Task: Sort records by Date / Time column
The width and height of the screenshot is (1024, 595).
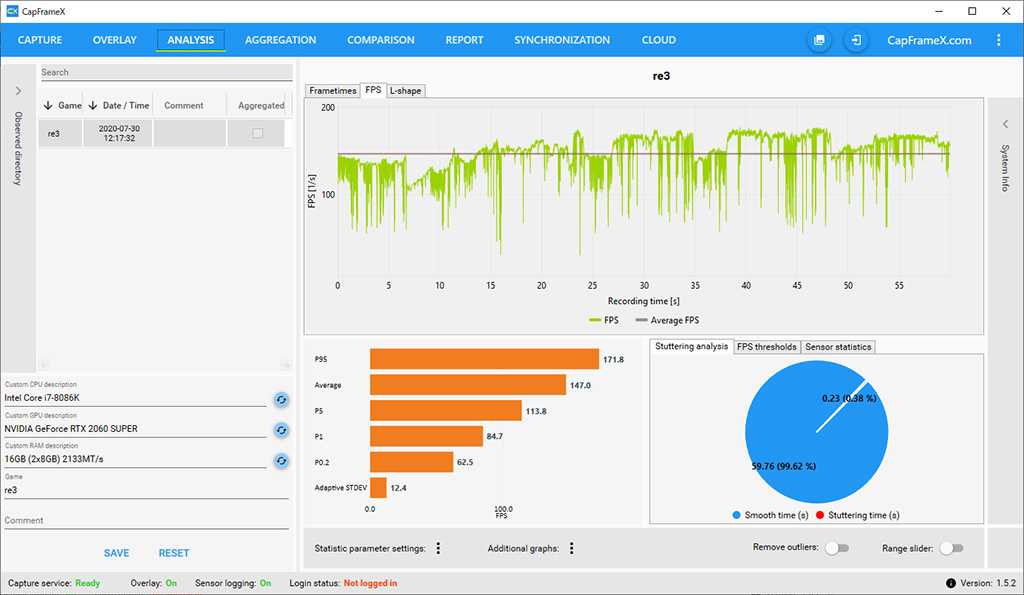Action: (117, 105)
